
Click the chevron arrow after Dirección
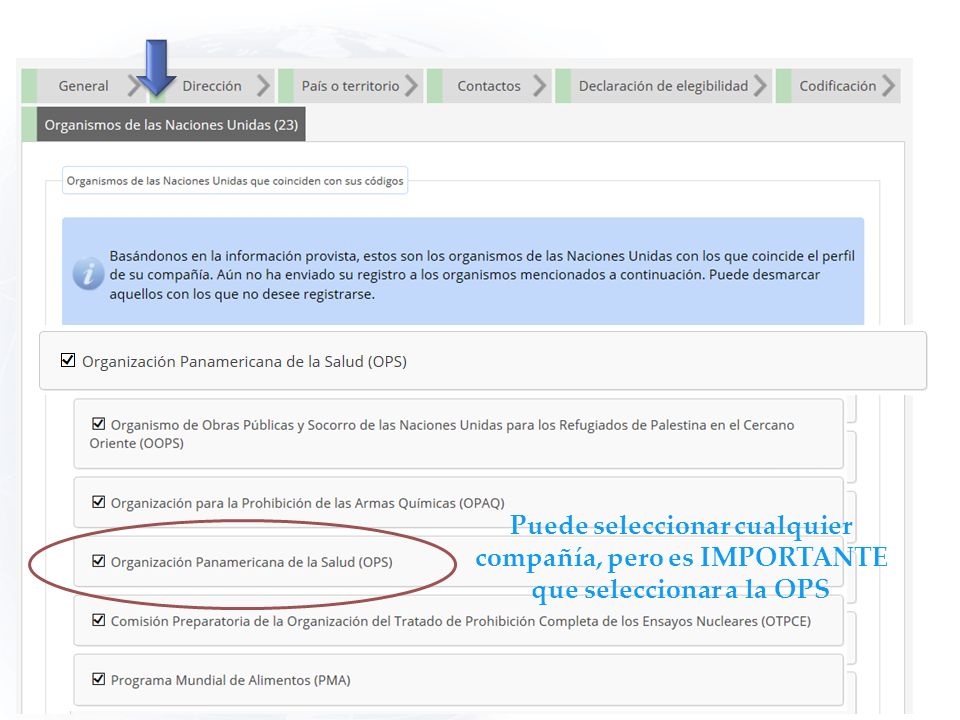point(263,86)
